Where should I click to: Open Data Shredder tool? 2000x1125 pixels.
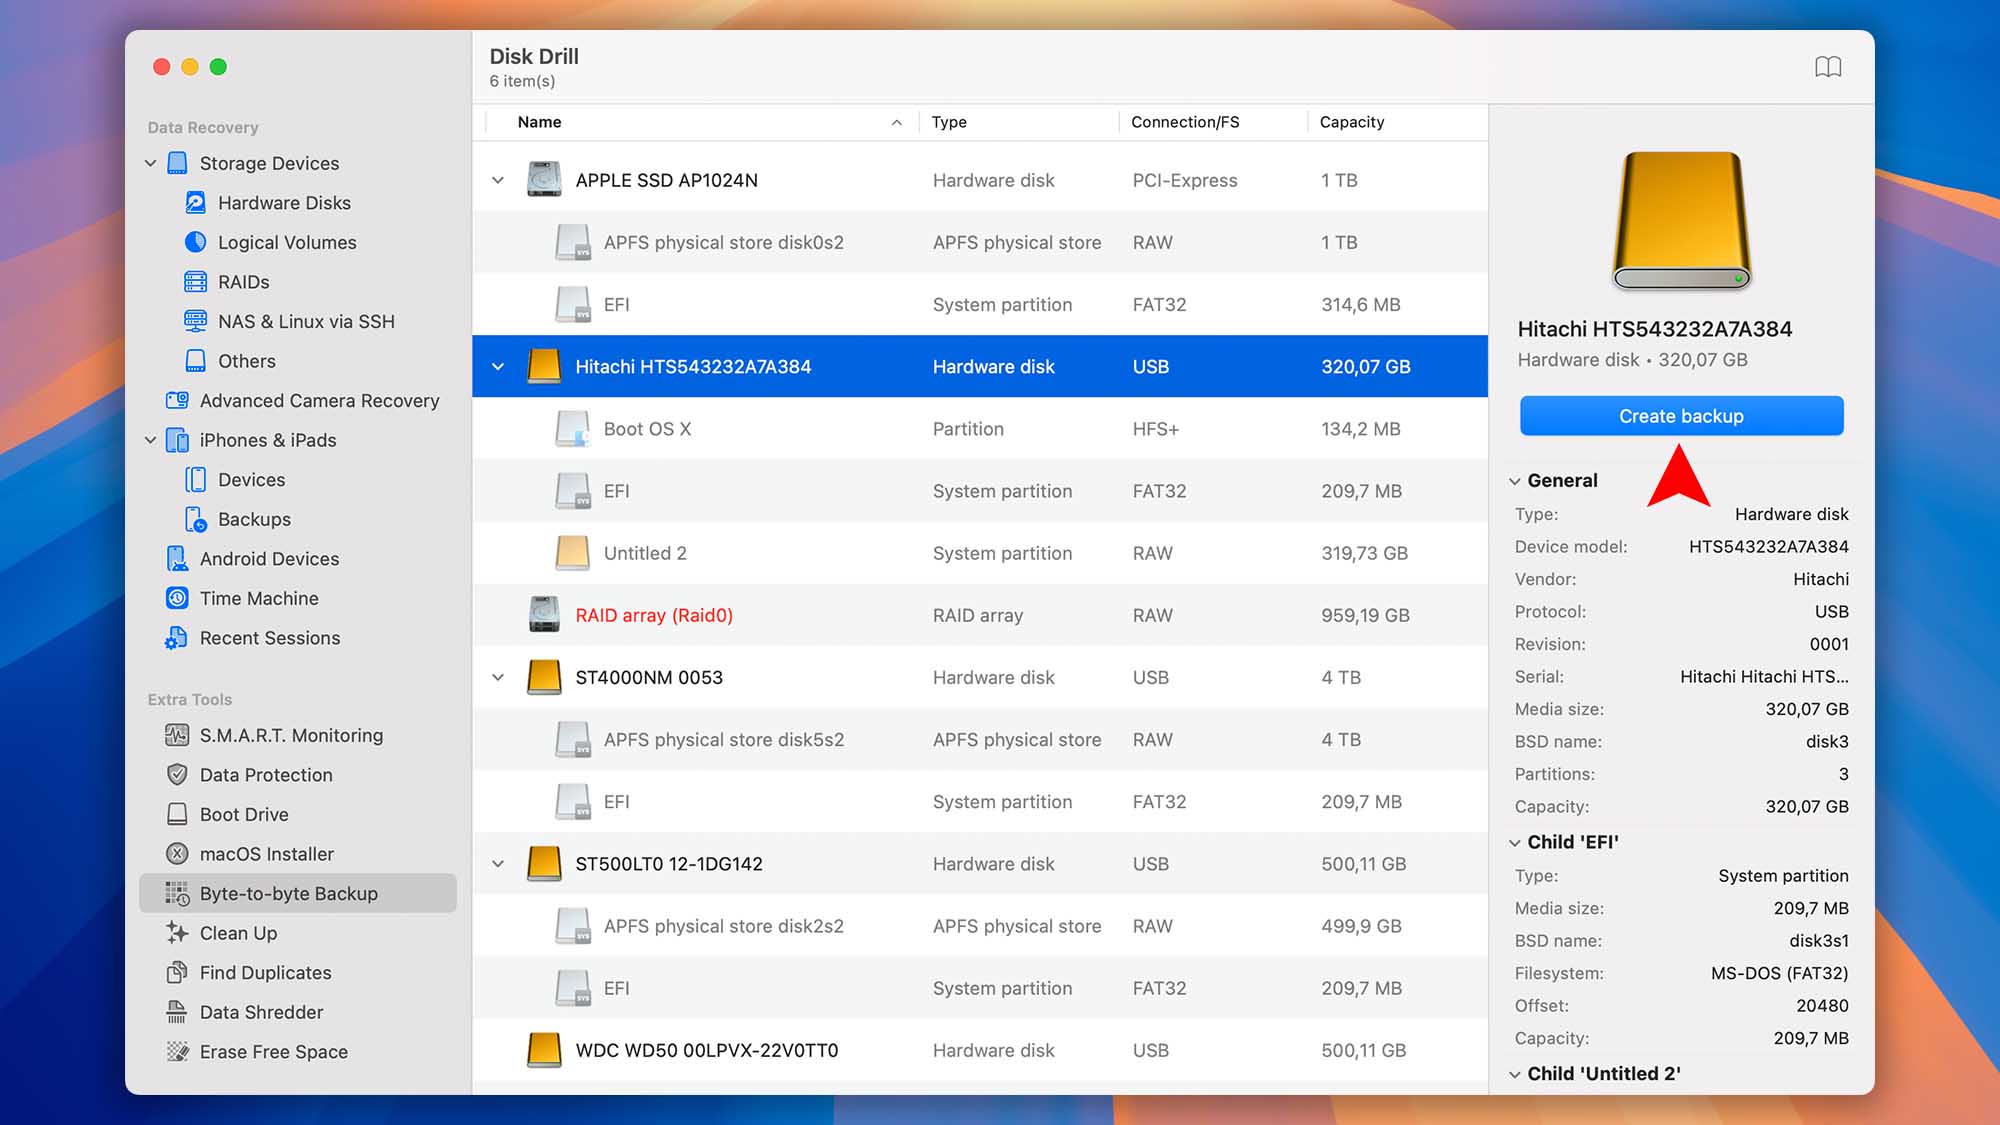tap(261, 1012)
